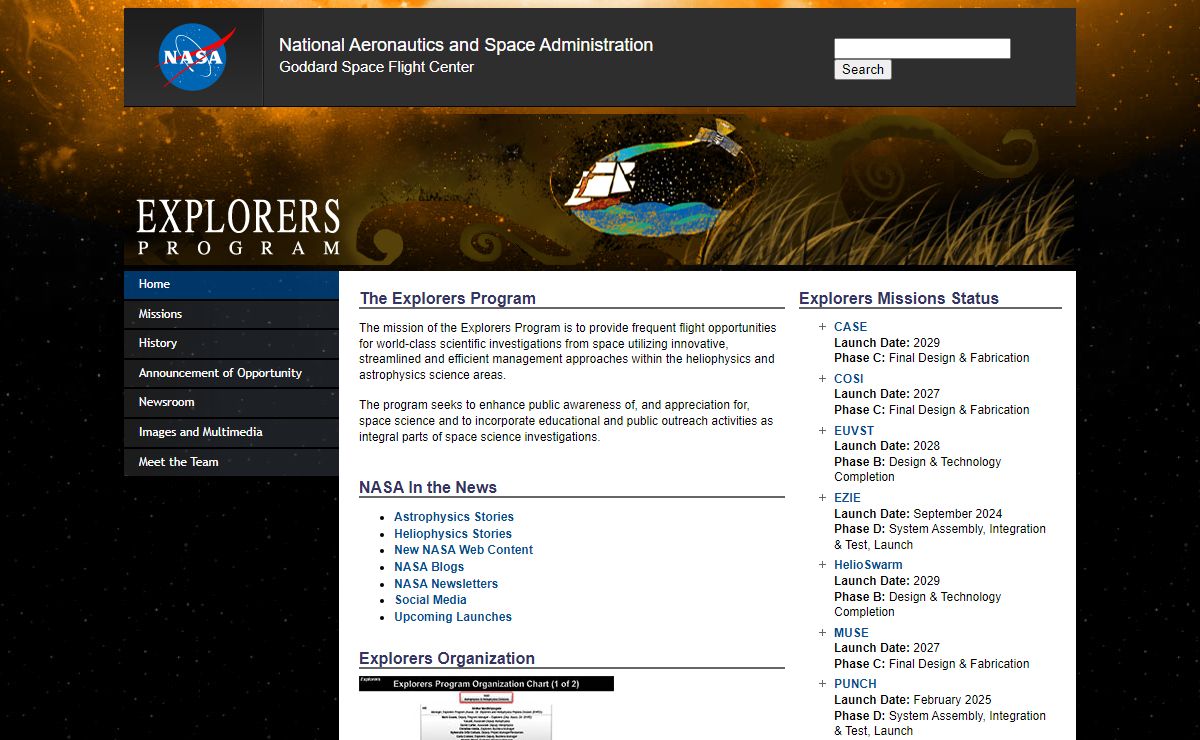This screenshot has width=1200, height=740.
Task: Open Images and Multimedia menu item
Action: pyautogui.click(x=231, y=432)
